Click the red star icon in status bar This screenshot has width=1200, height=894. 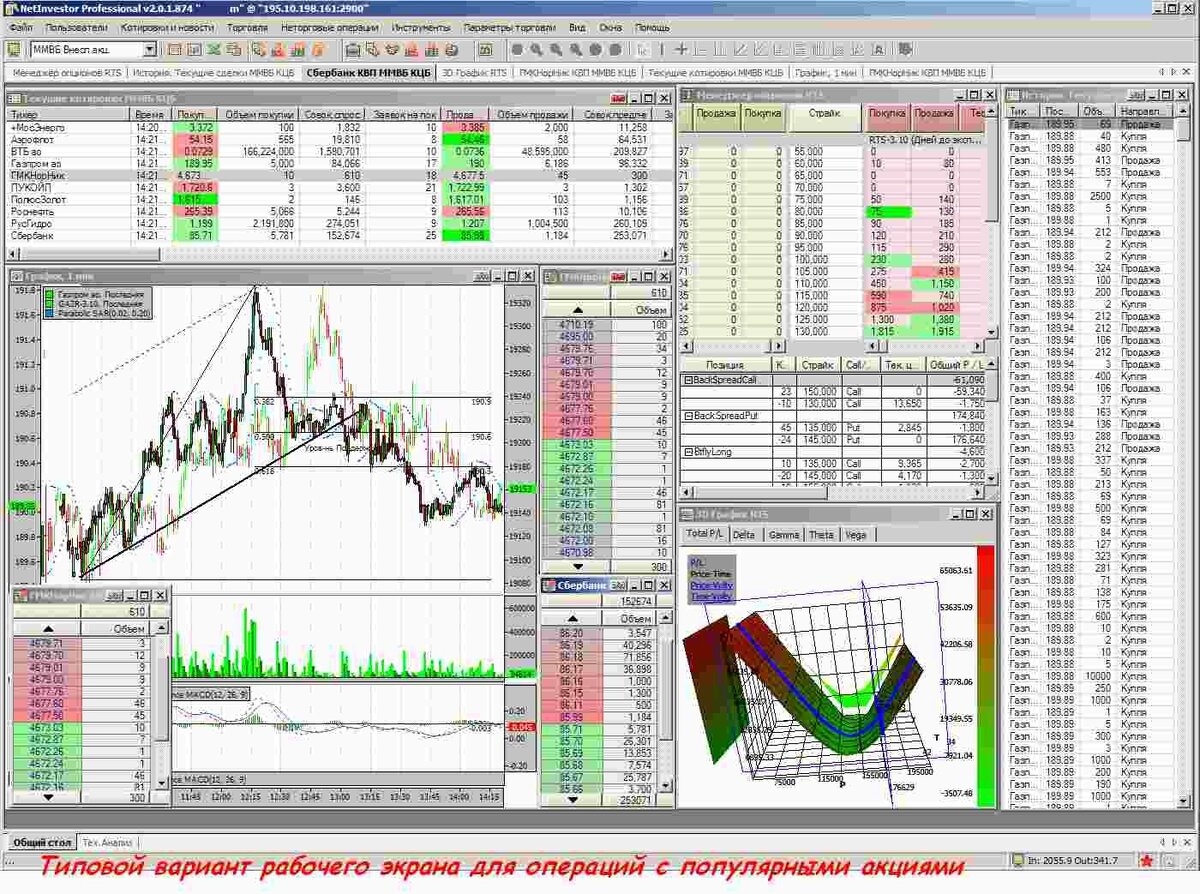(x=1145, y=859)
